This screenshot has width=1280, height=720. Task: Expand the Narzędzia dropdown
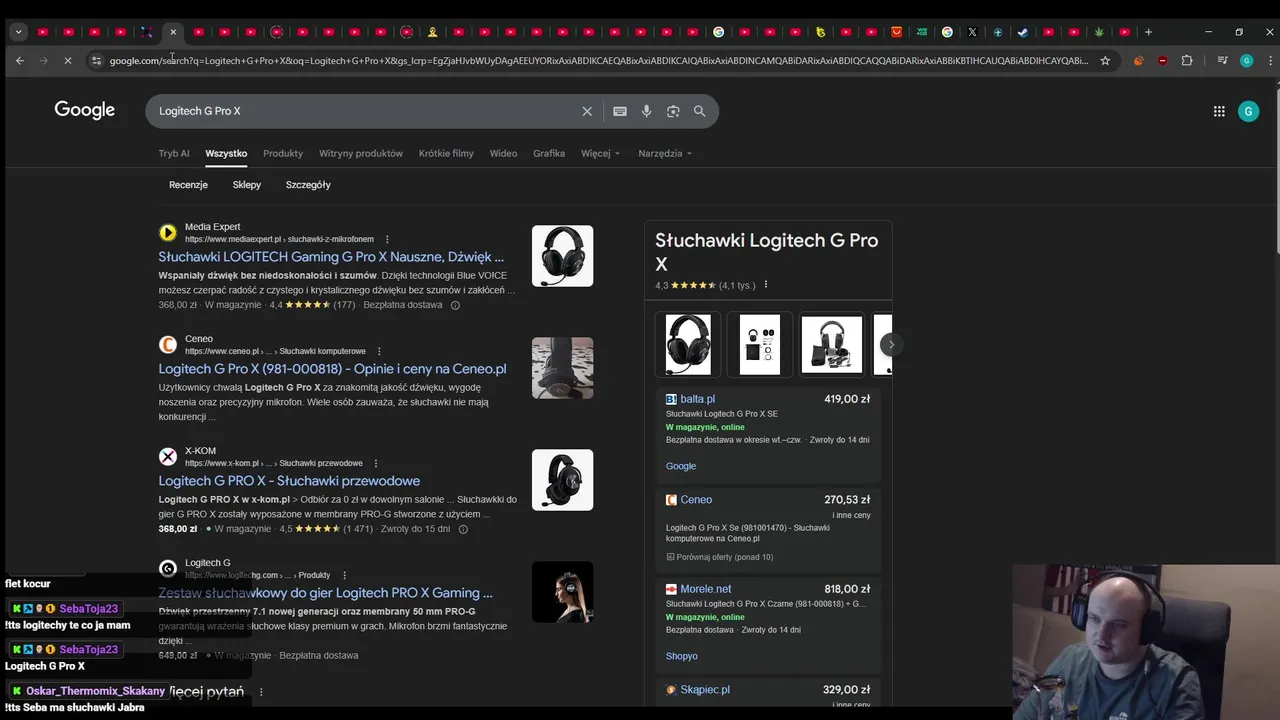pos(665,153)
